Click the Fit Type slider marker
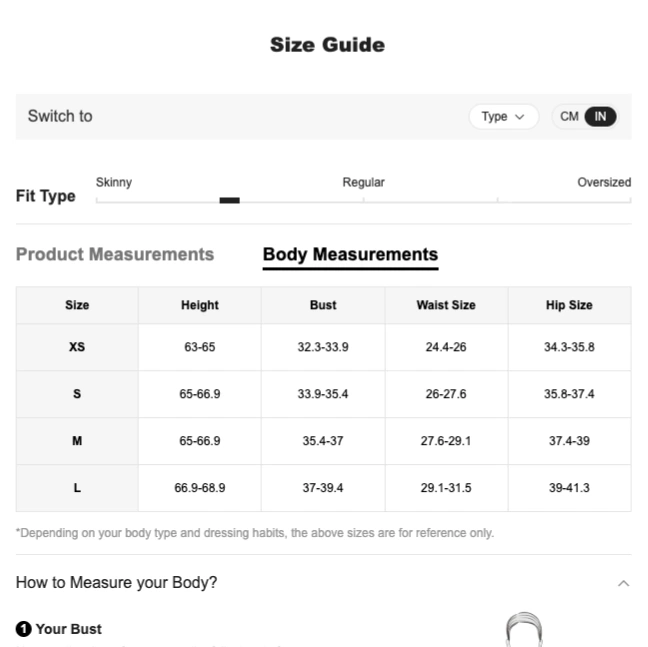The image size is (648, 647). (x=229, y=200)
